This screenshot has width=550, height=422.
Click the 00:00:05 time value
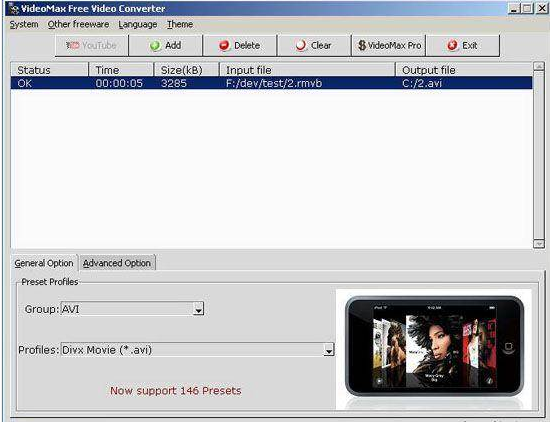[119, 83]
